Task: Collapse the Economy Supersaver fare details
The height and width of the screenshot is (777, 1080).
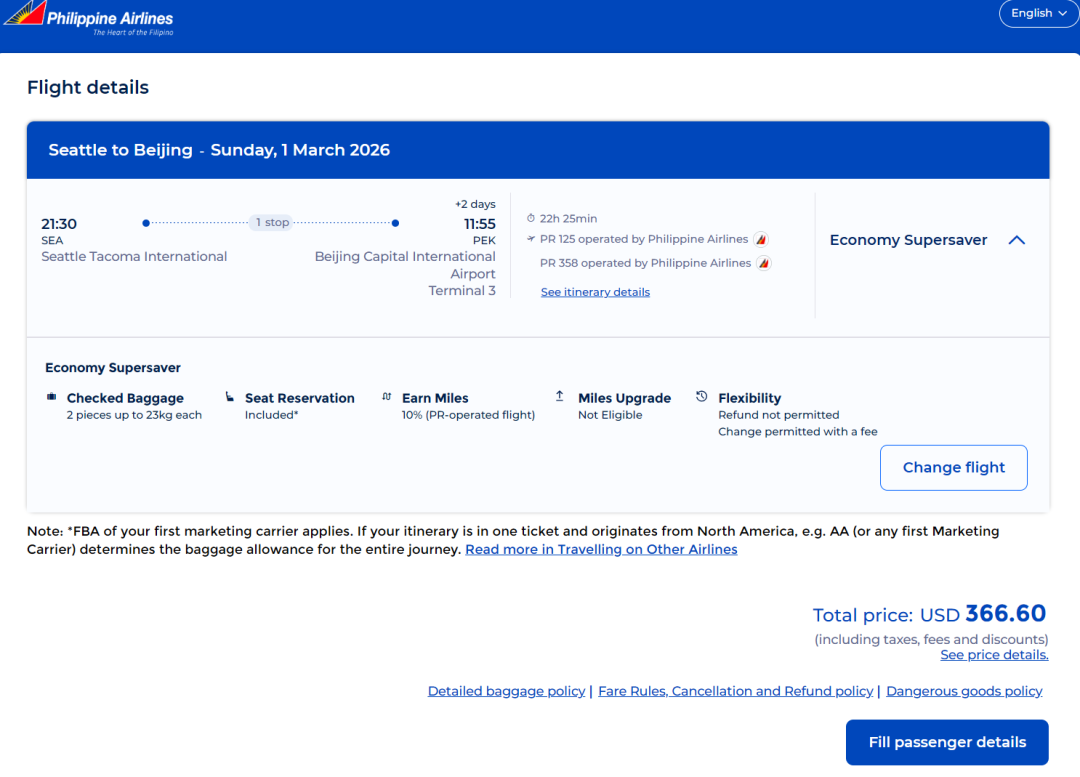Action: tap(1016, 240)
